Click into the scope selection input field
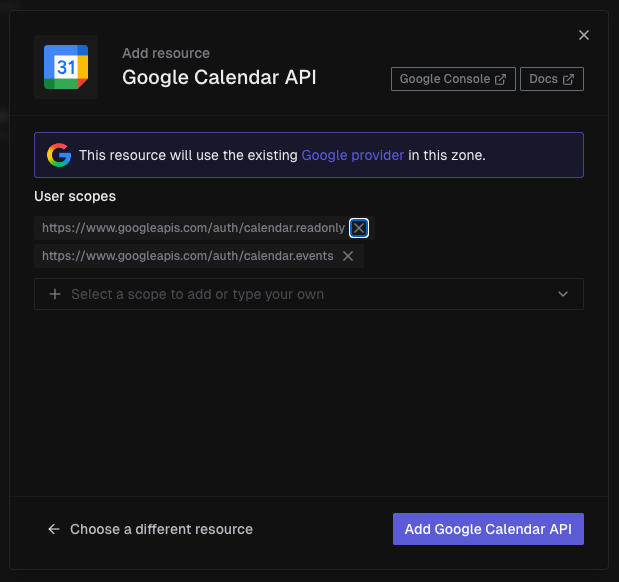The height and width of the screenshot is (582, 619). pos(309,294)
